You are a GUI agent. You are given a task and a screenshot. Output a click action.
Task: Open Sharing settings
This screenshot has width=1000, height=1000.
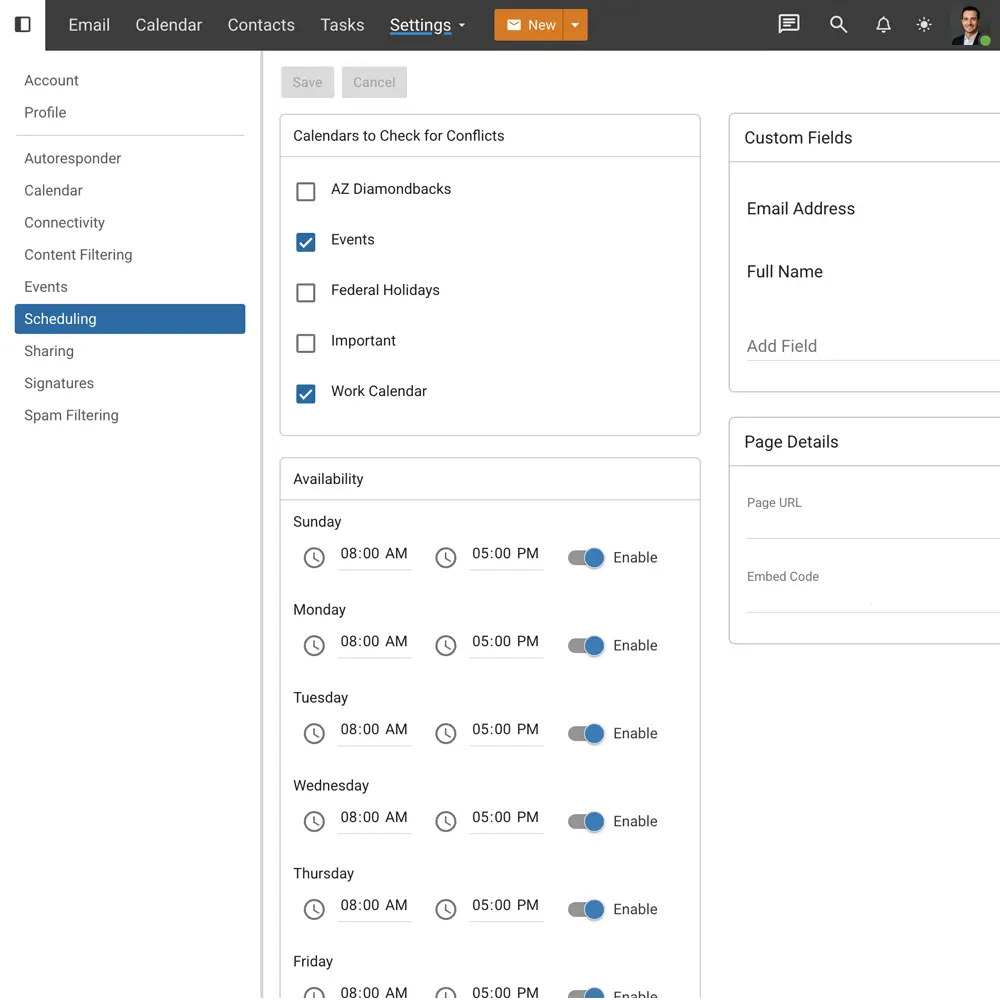(49, 351)
